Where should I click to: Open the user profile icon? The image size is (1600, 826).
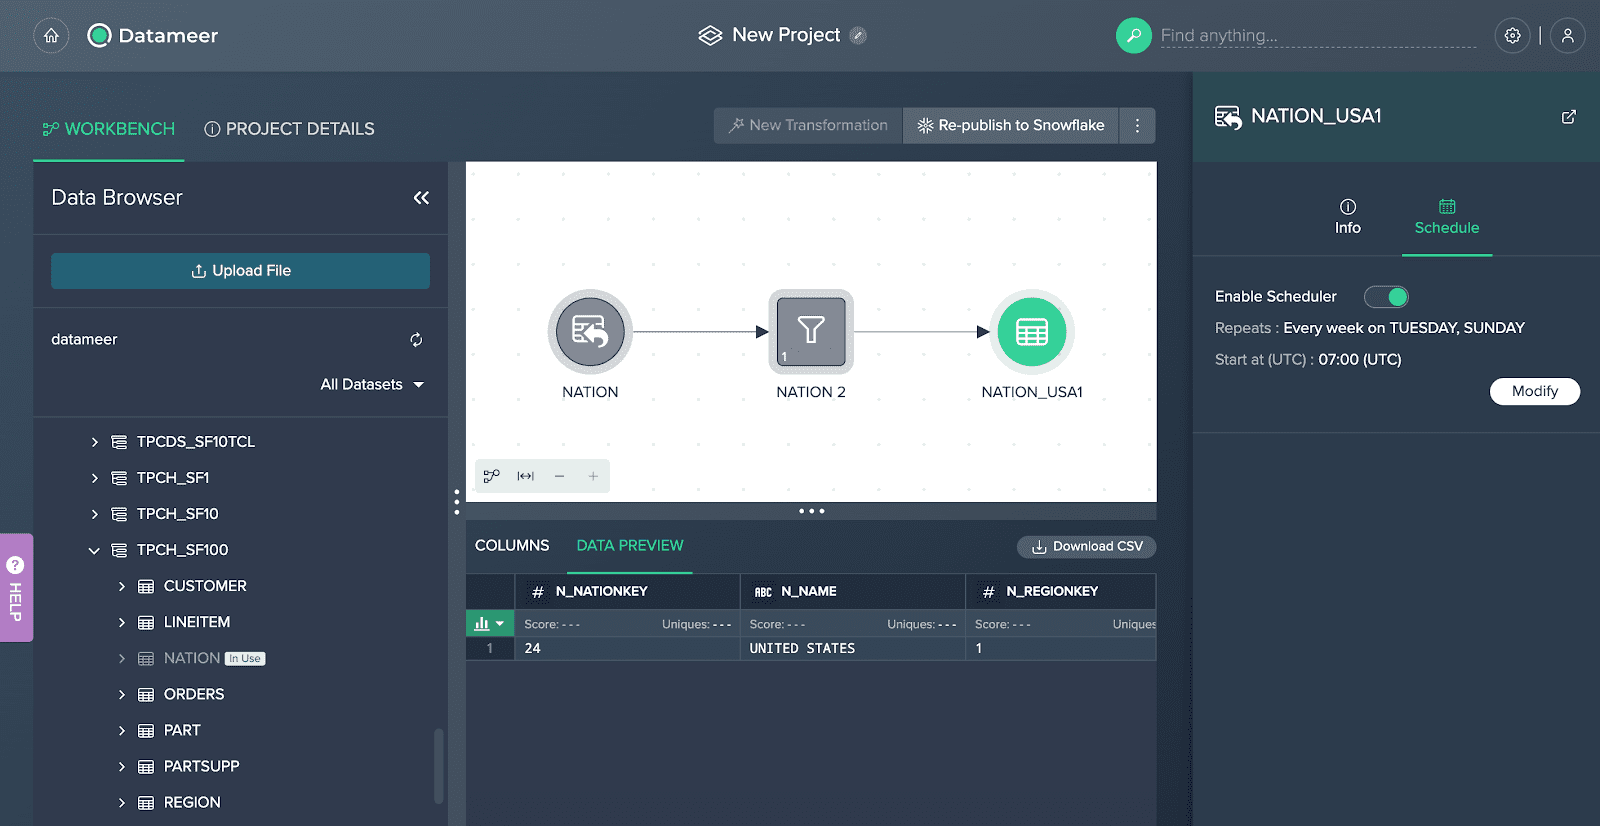click(1567, 36)
